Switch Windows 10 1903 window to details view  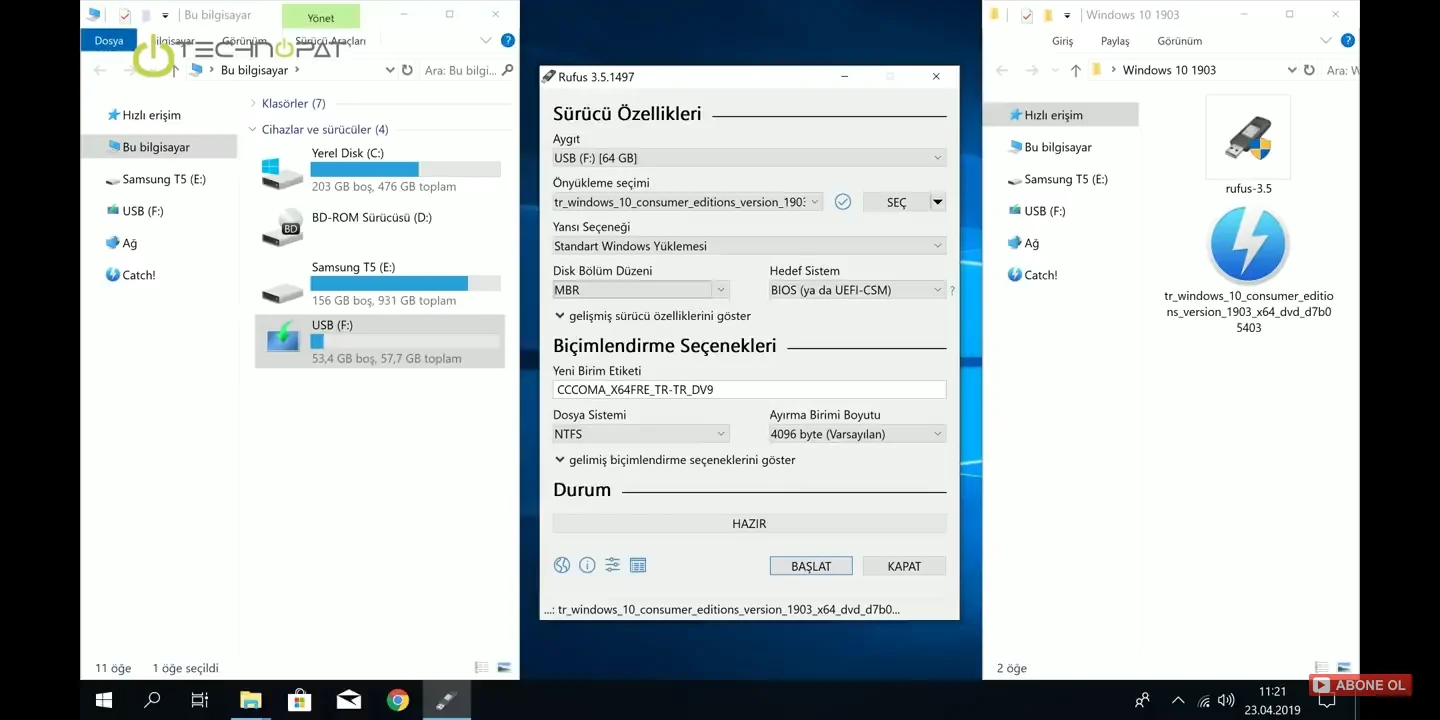[1322, 667]
